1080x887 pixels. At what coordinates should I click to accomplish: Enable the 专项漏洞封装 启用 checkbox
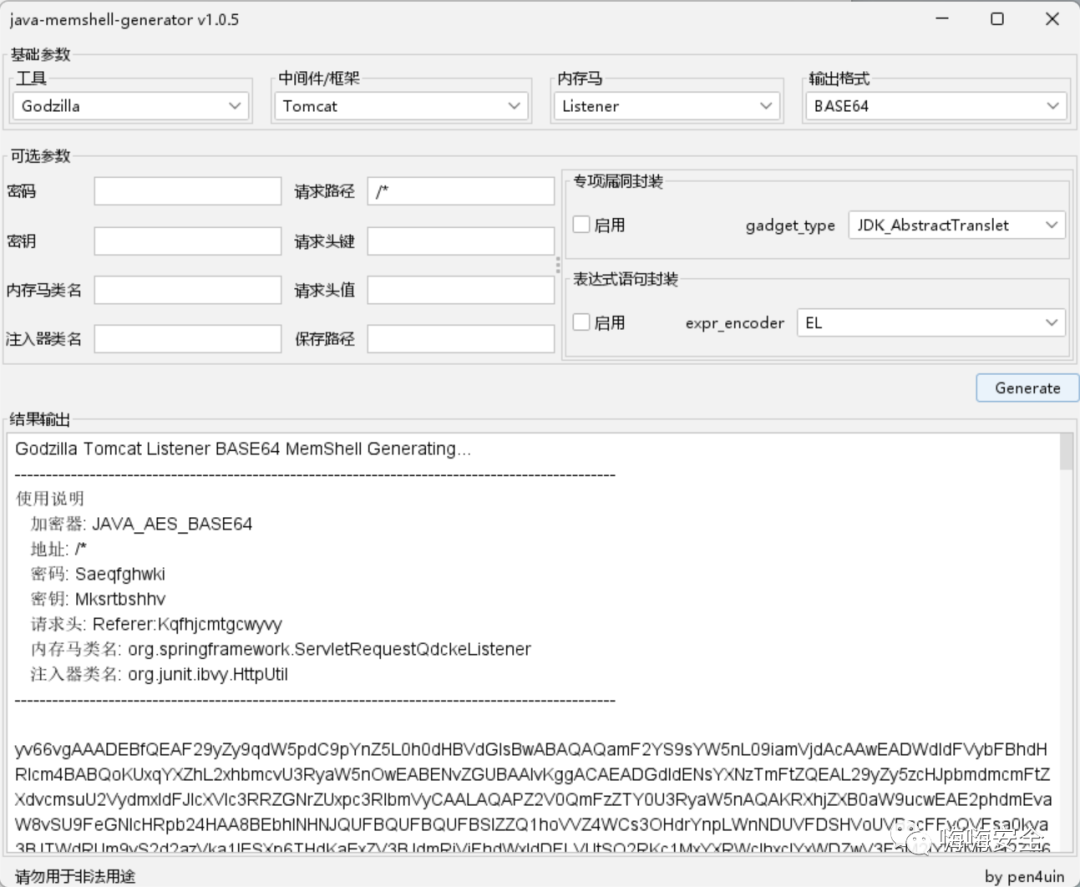(581, 225)
